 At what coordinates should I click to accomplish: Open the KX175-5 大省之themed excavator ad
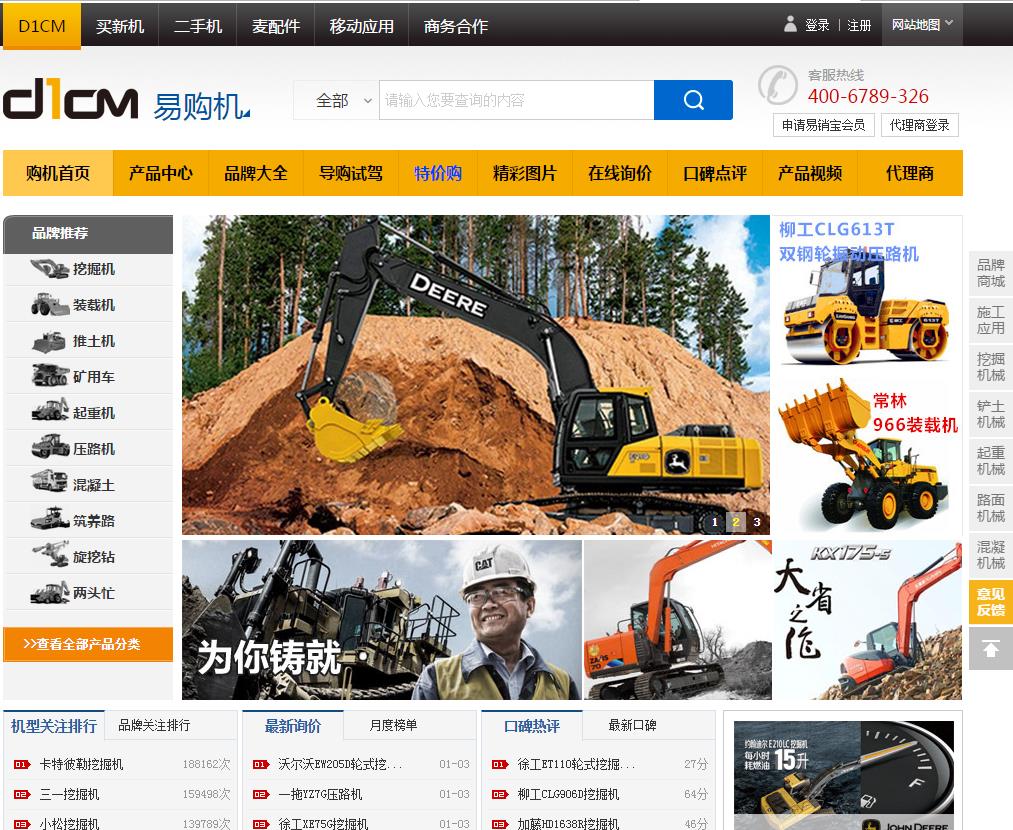coord(868,620)
